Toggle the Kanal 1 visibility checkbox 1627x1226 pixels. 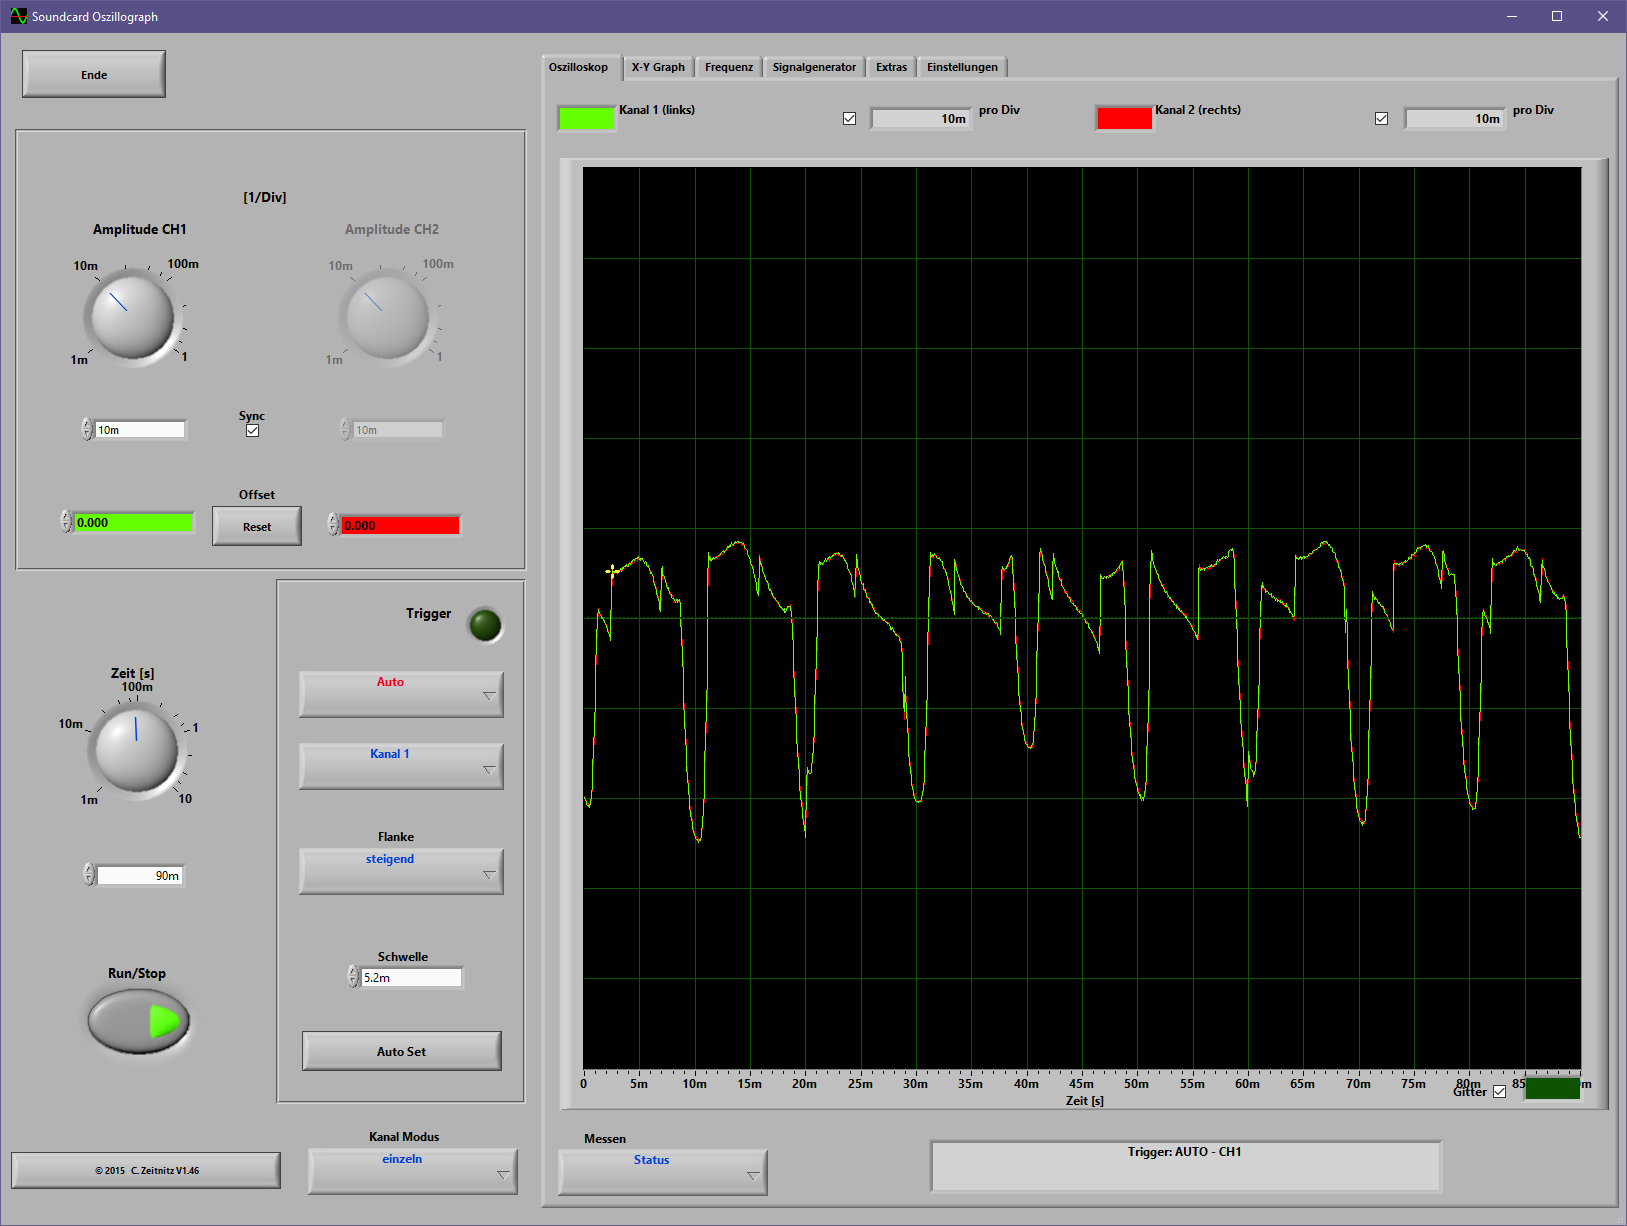coord(849,118)
